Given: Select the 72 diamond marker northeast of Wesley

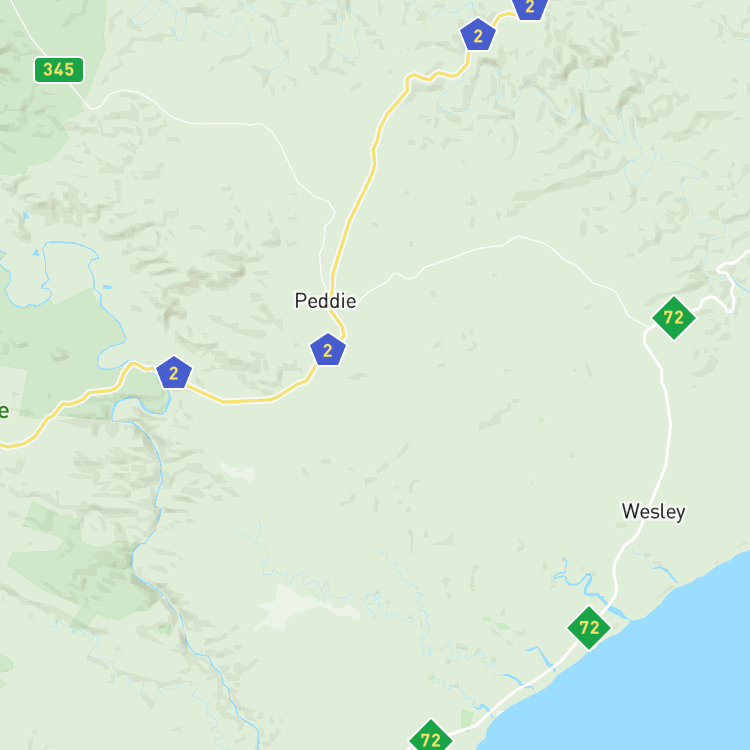Looking at the screenshot, I should click(673, 318).
